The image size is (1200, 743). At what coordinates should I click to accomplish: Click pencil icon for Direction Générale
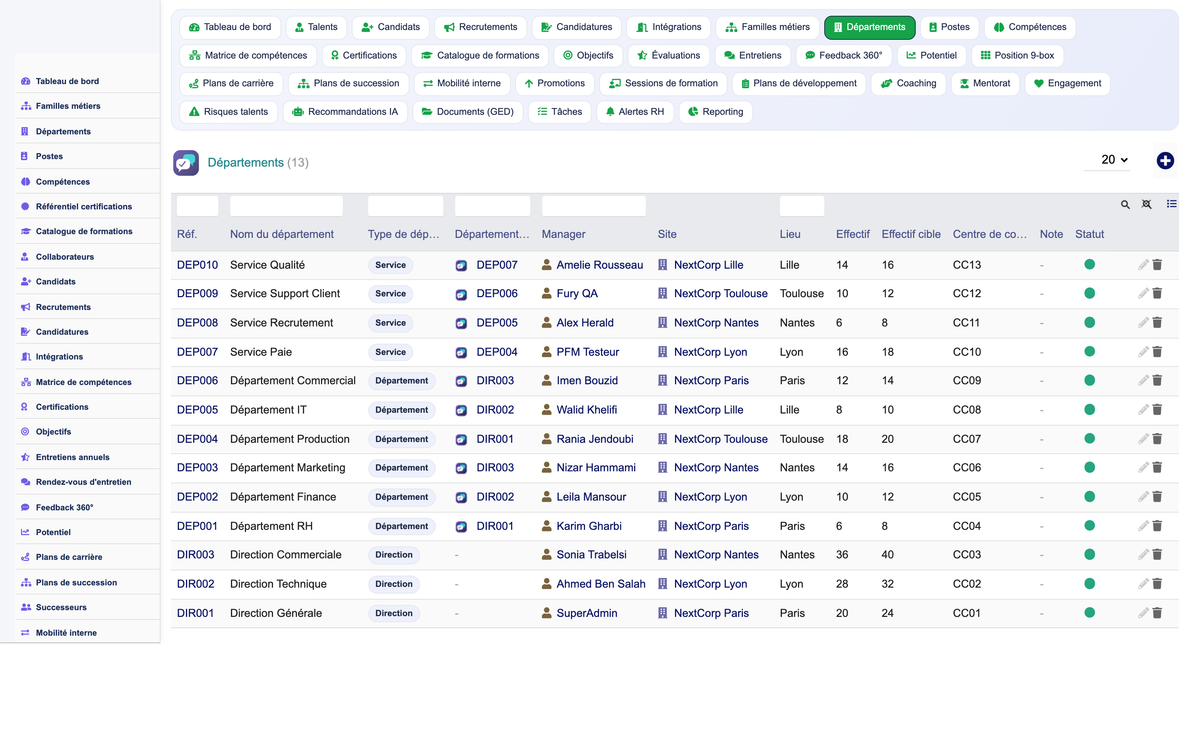tap(1143, 613)
